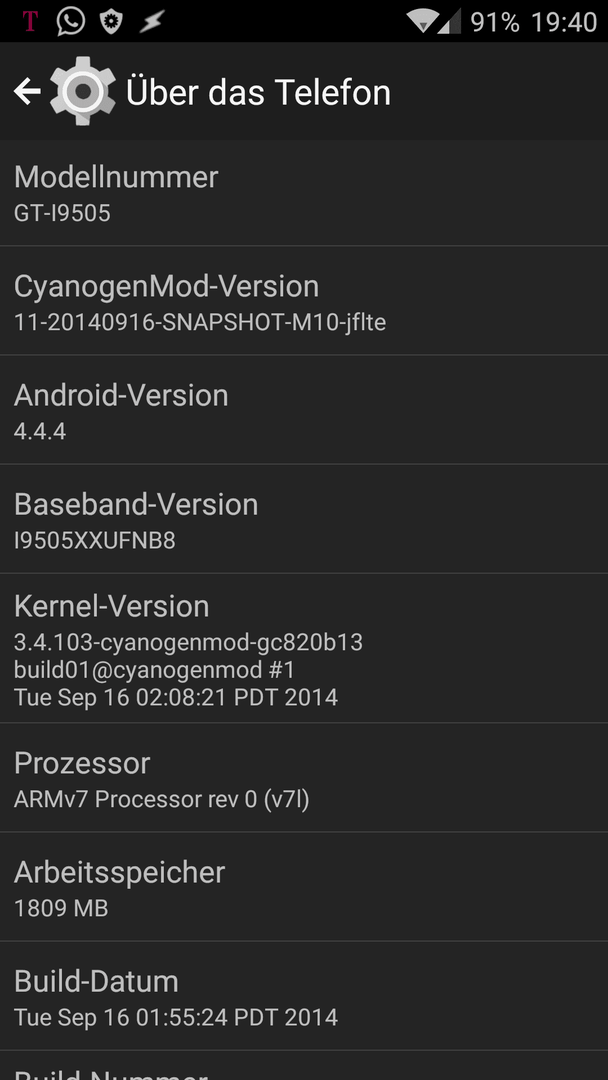Select the Prozessor entry

click(304, 778)
